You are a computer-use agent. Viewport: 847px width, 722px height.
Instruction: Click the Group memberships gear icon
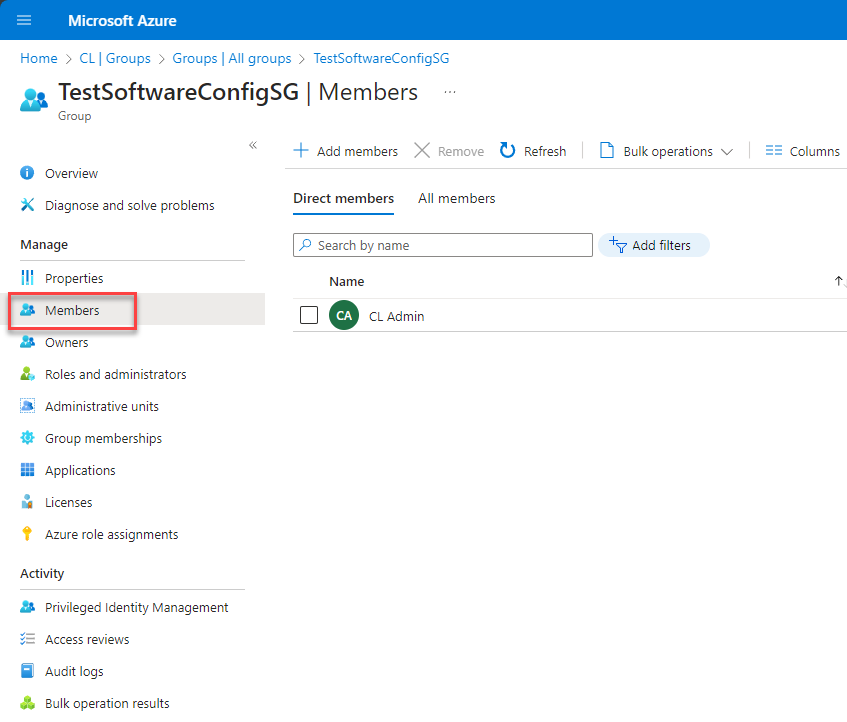[27, 437]
